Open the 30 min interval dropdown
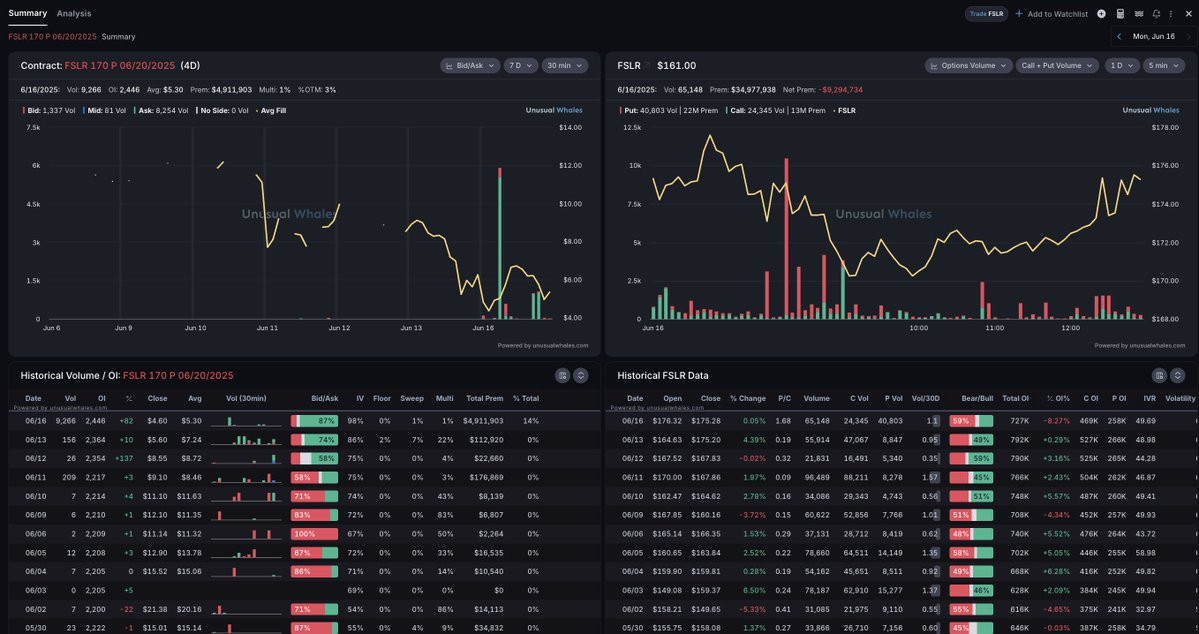This screenshot has height=634, width=1199. pos(565,66)
